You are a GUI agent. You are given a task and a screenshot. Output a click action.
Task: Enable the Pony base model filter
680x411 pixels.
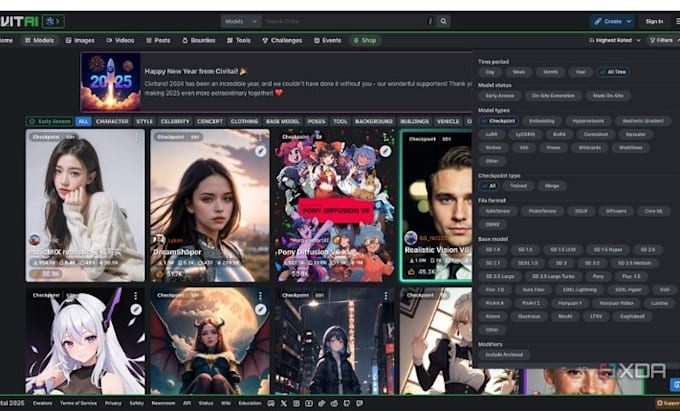598,276
